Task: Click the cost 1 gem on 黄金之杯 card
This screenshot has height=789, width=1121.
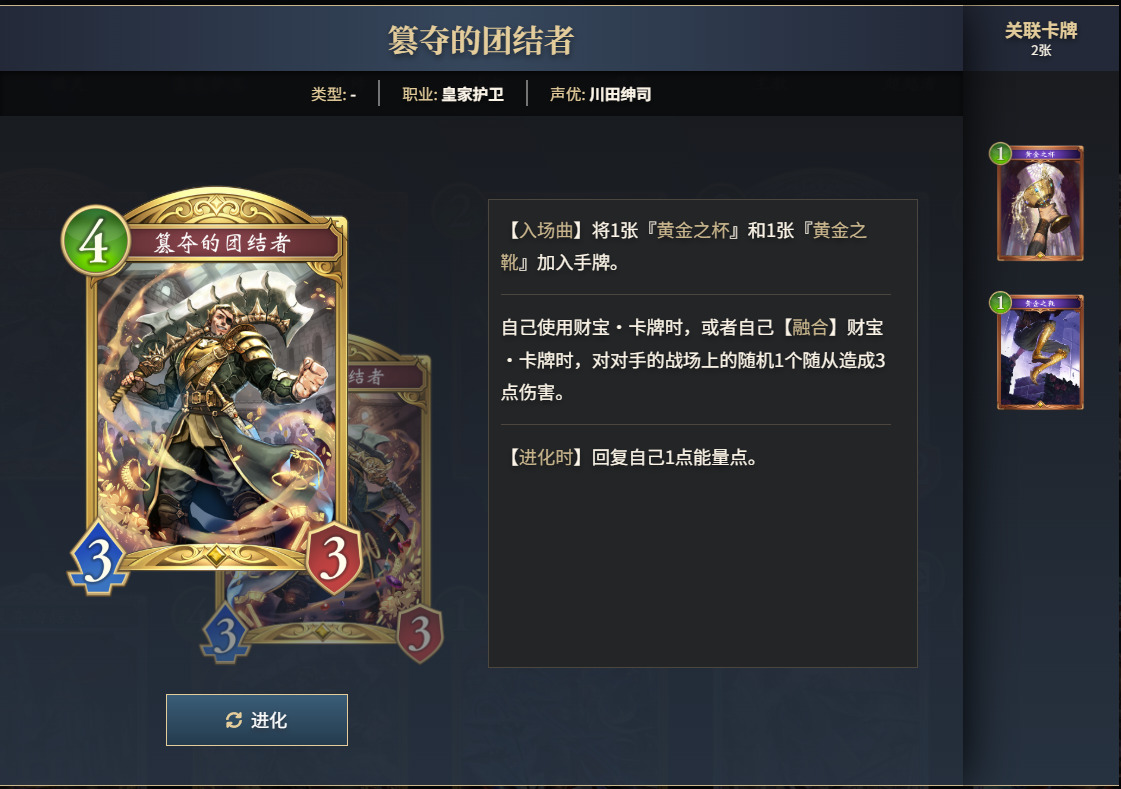Action: 1000,153
